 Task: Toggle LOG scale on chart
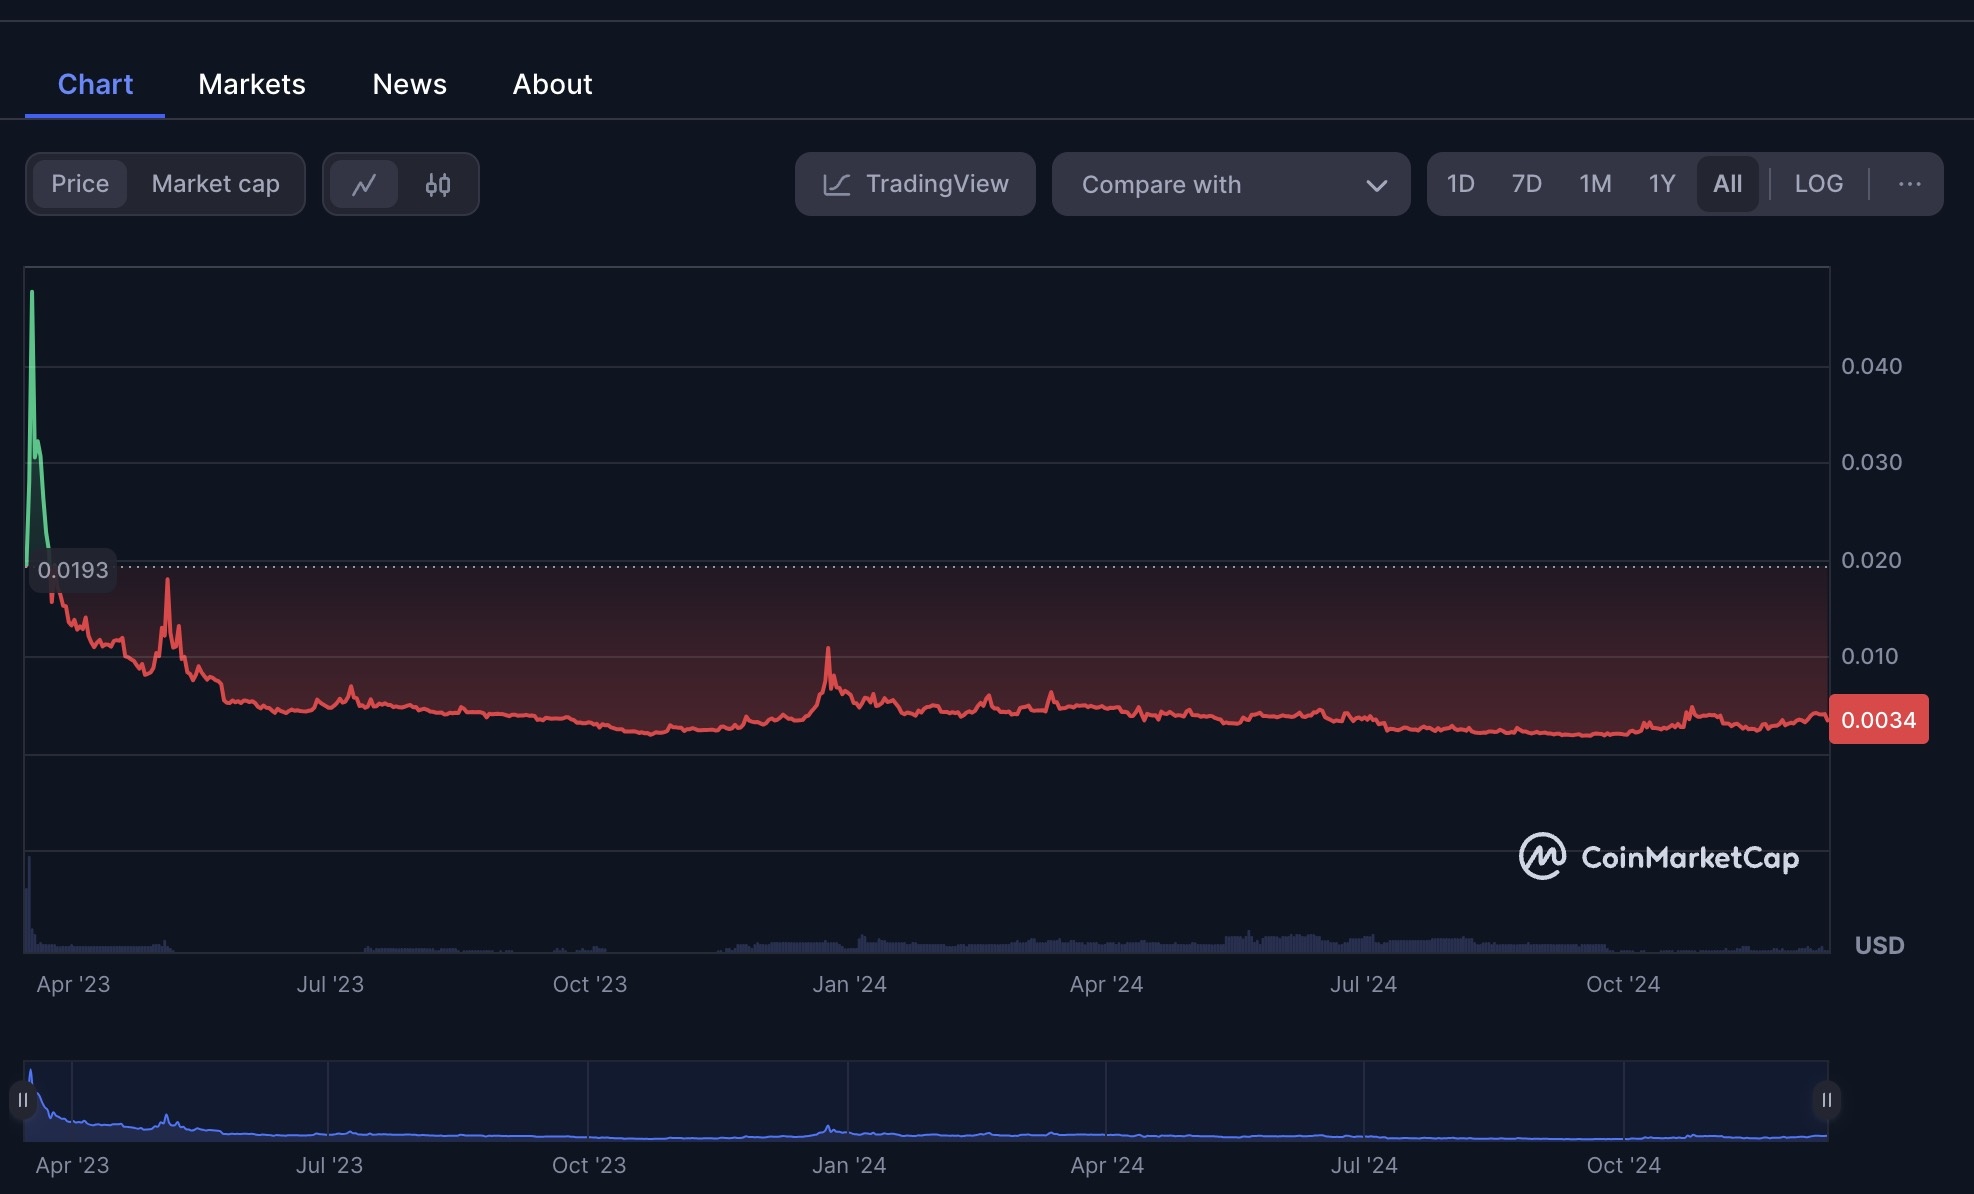[x=1818, y=184]
